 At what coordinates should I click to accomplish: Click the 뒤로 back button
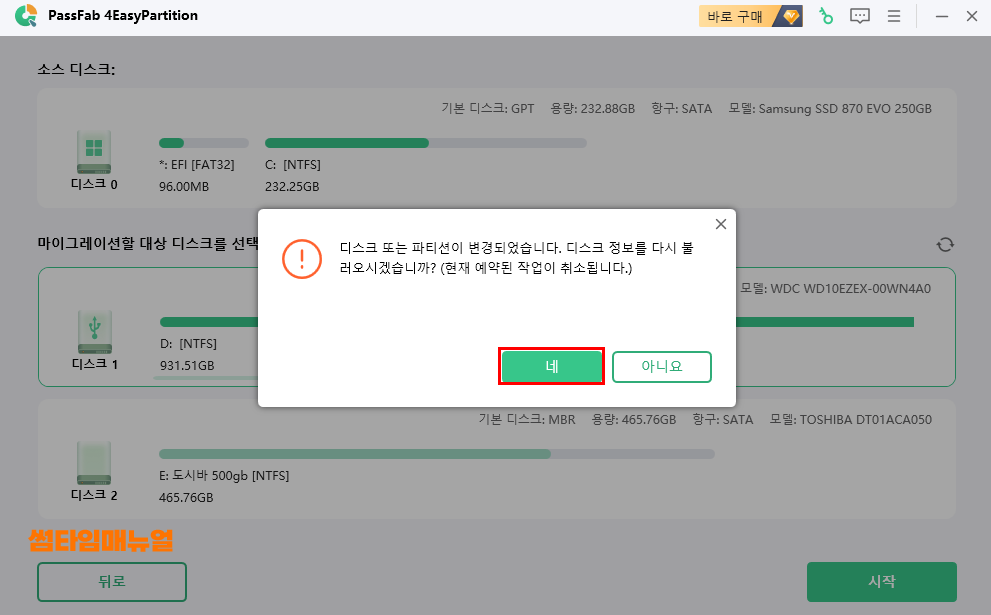tap(112, 582)
